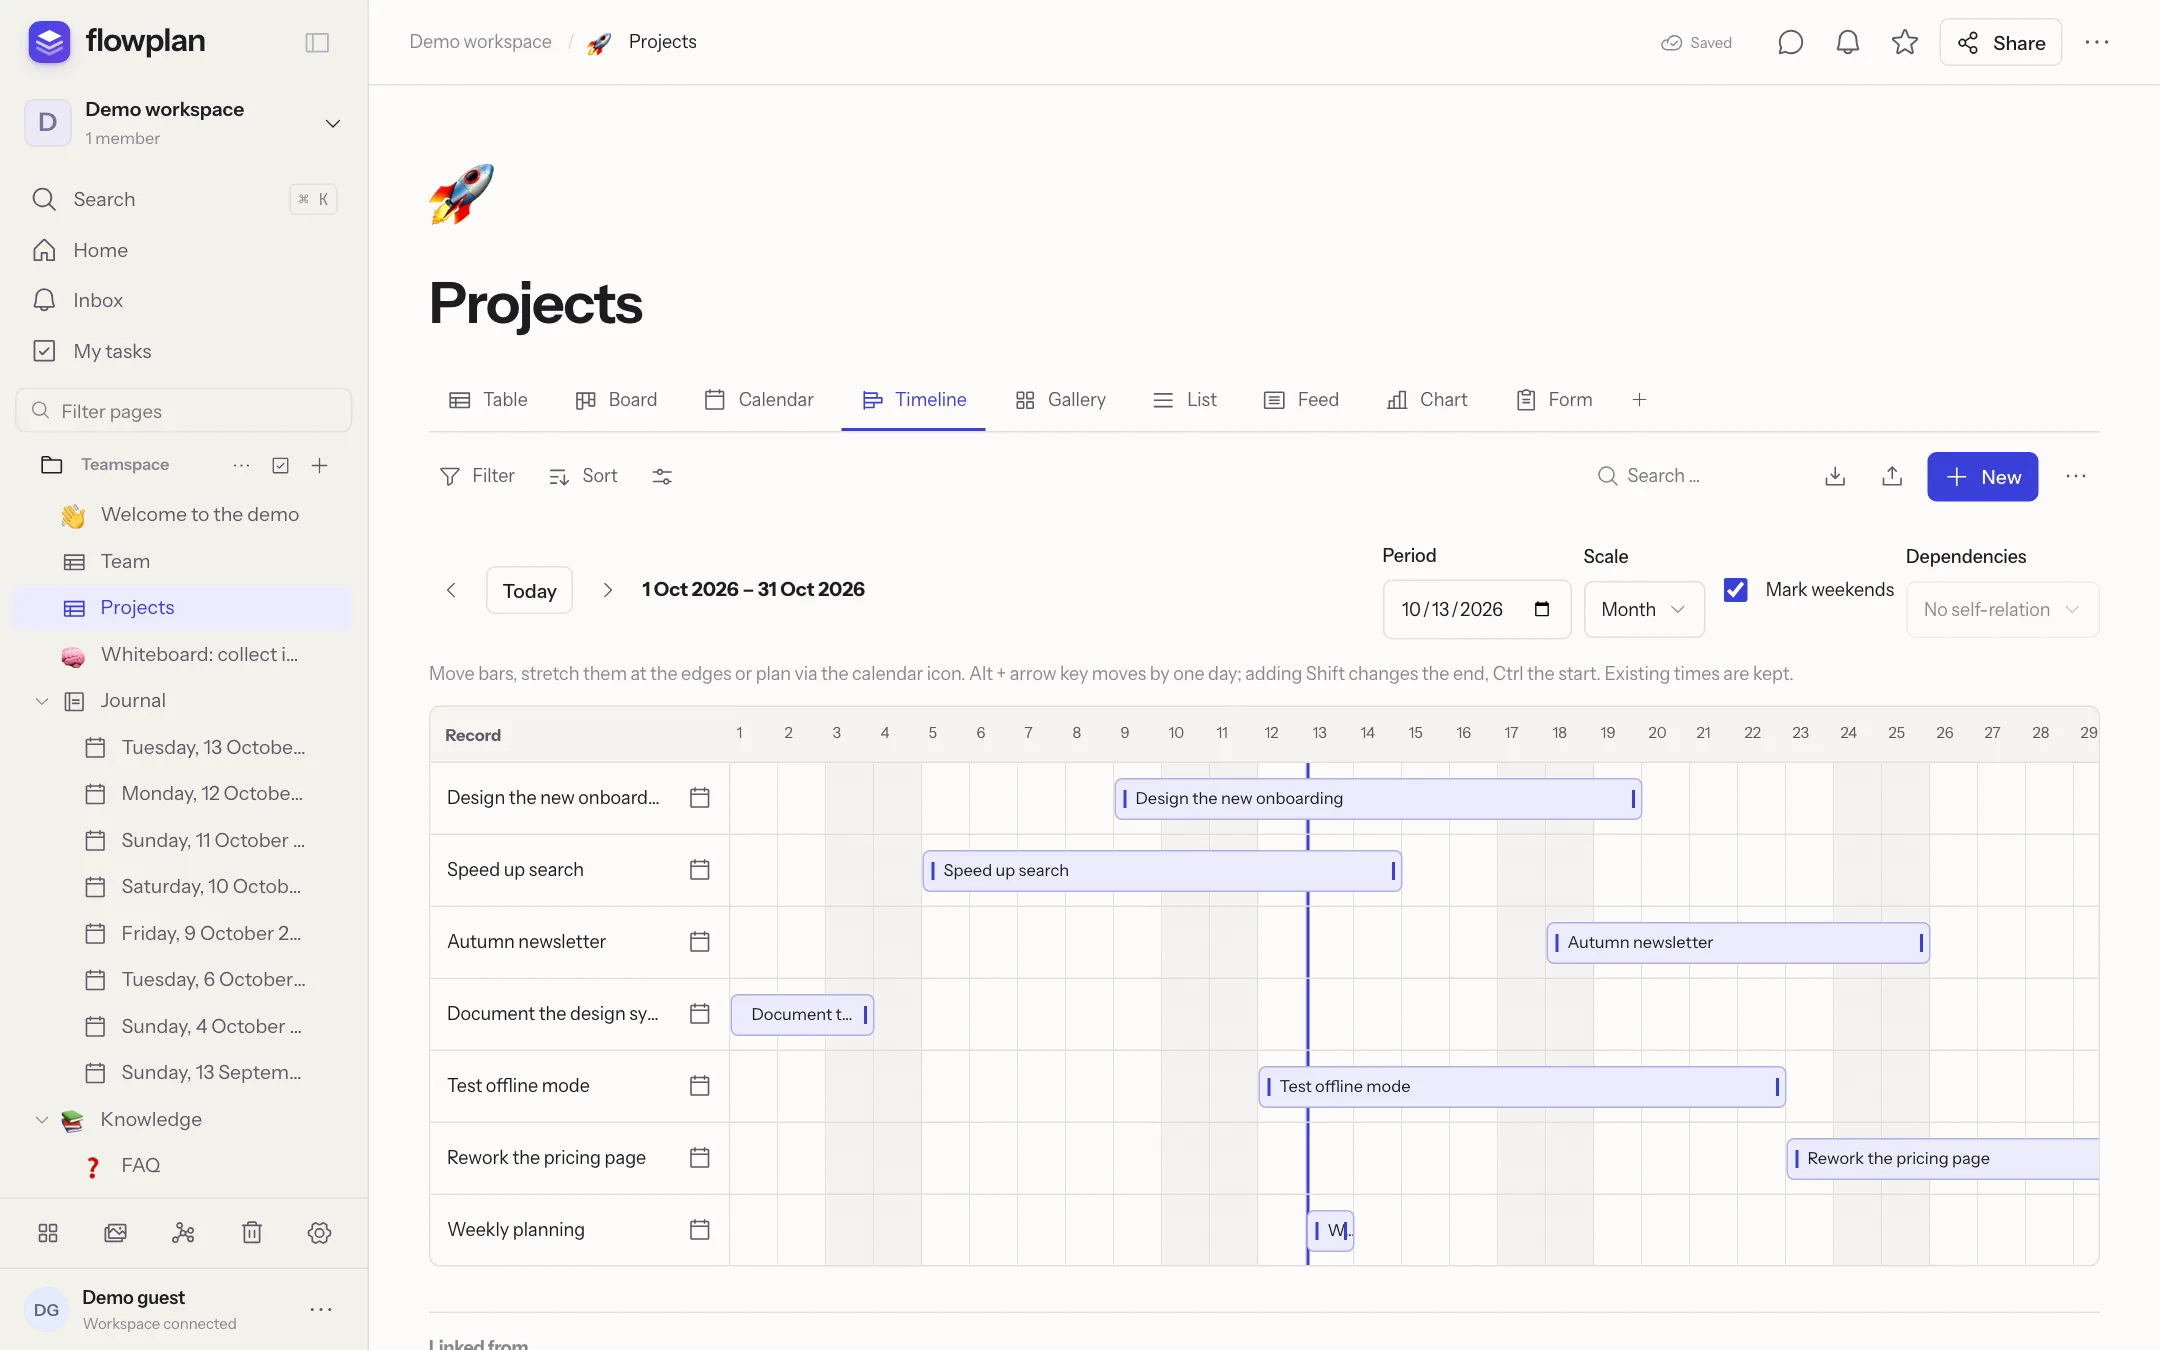Open notifications bell in top bar
This screenshot has width=2160, height=1350.
[x=1847, y=42]
